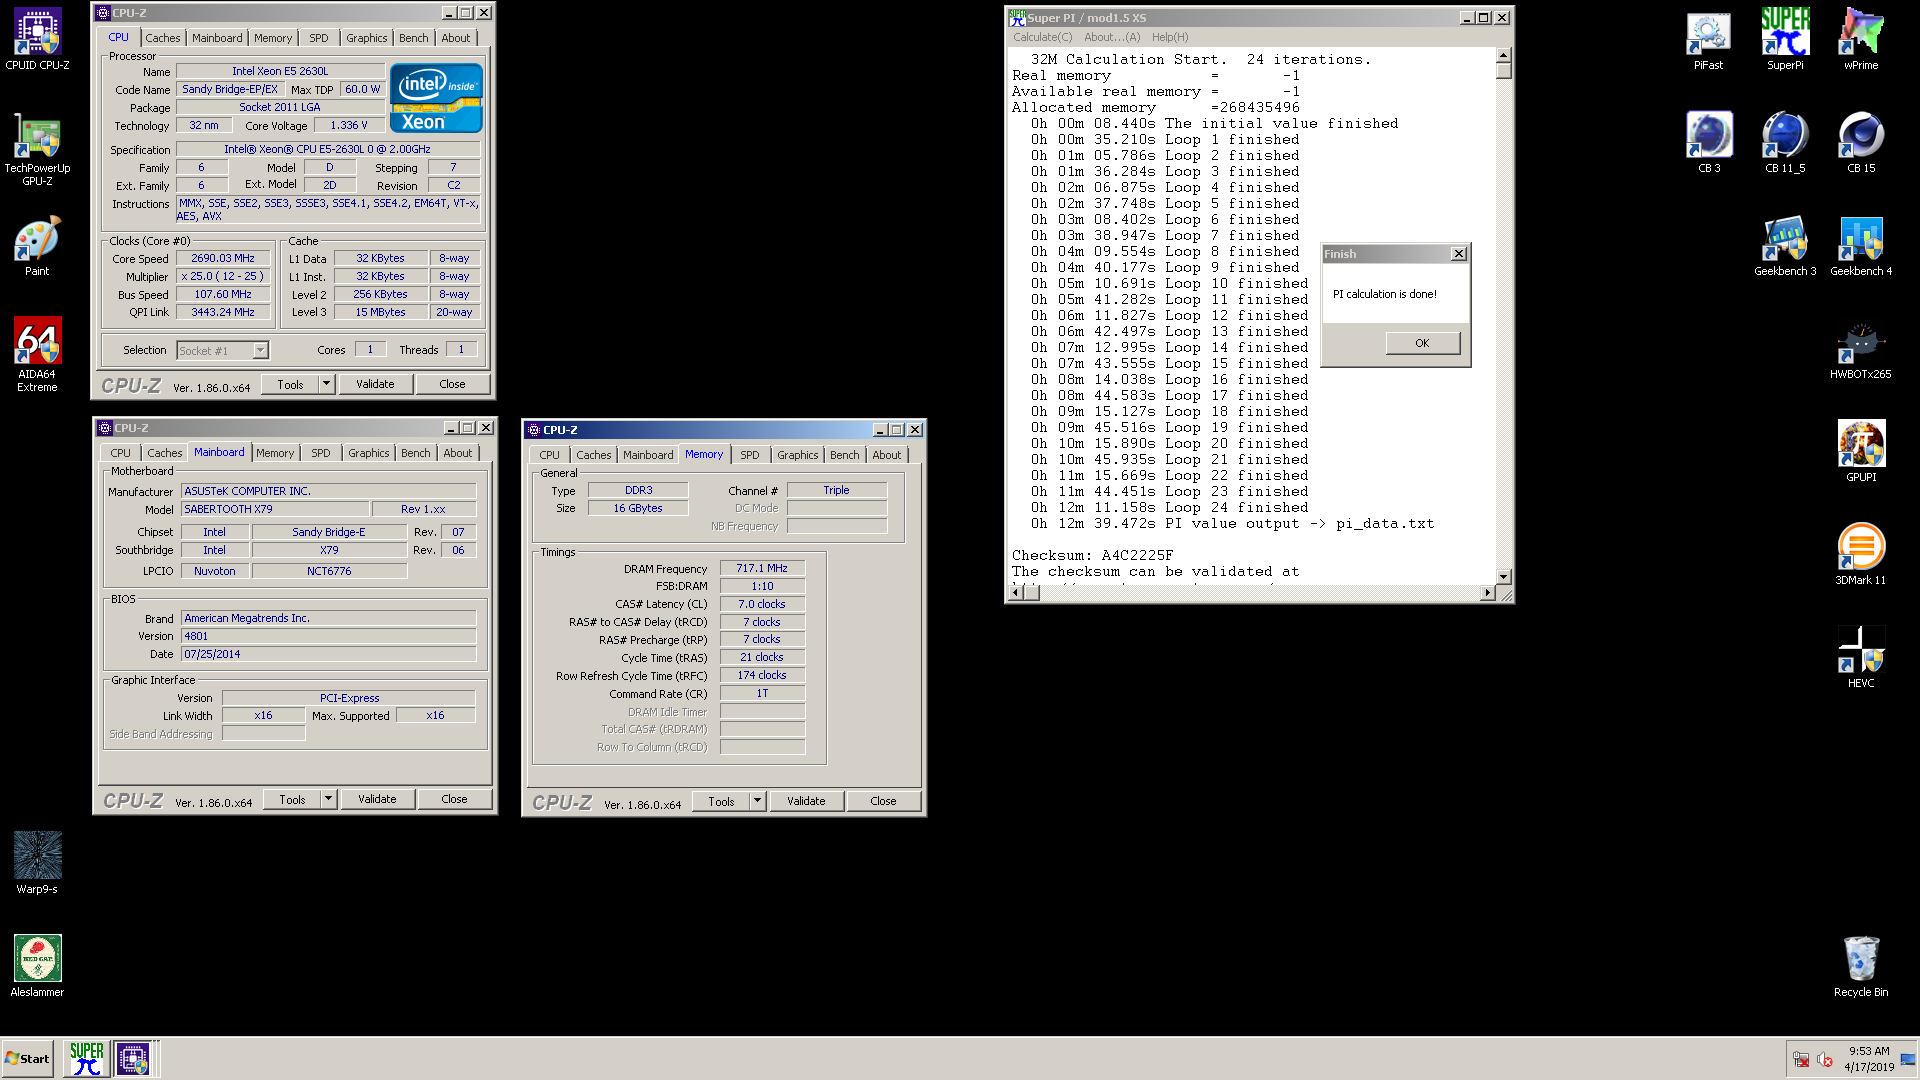Click BIOS version 4801 field
This screenshot has height=1080, width=1920.
pyautogui.click(x=329, y=636)
